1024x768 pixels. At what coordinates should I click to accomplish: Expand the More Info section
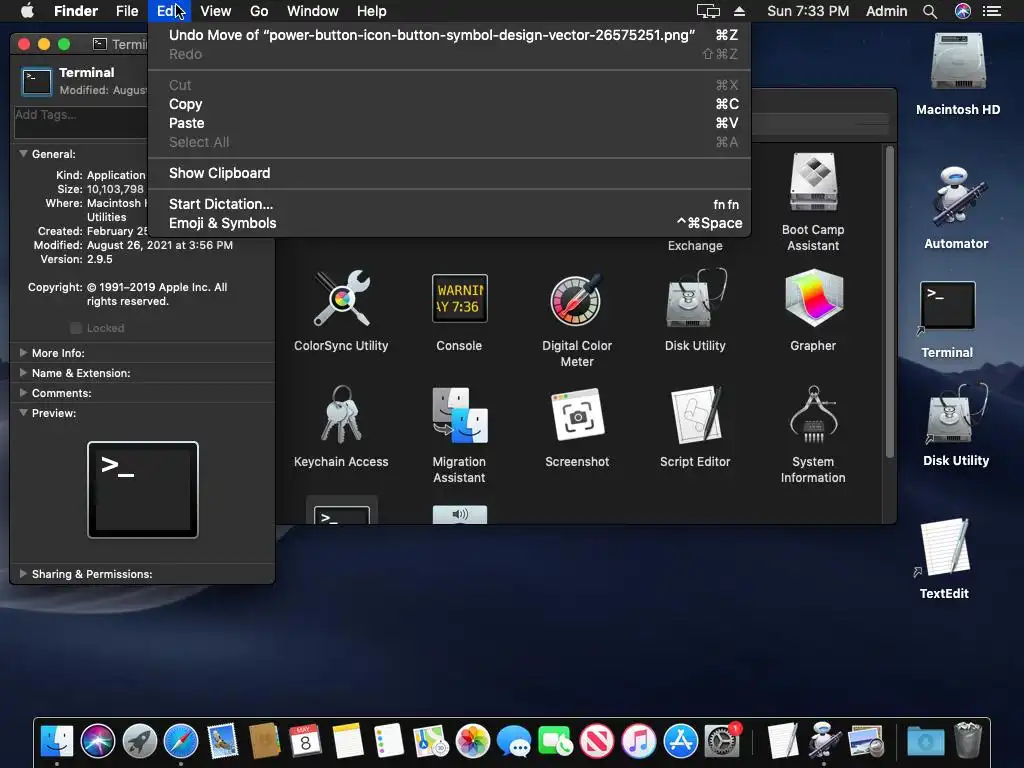click(x=24, y=353)
